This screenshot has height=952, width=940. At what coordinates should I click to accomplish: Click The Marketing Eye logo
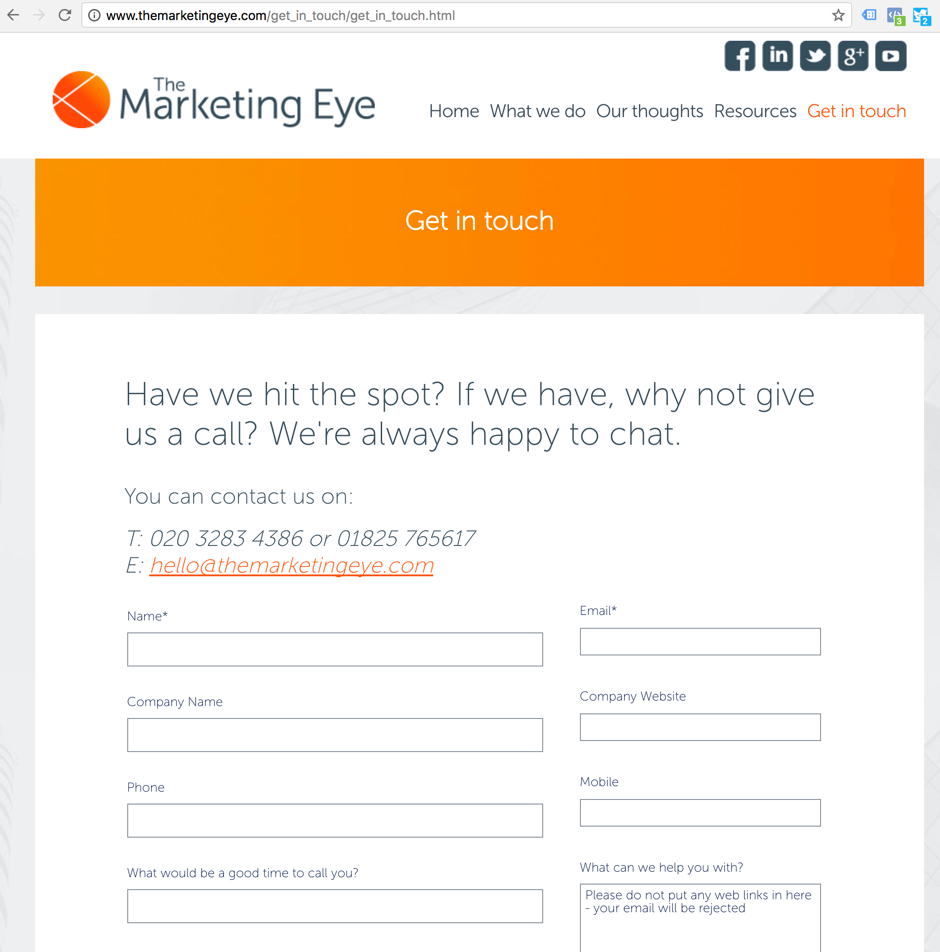pos(214,100)
